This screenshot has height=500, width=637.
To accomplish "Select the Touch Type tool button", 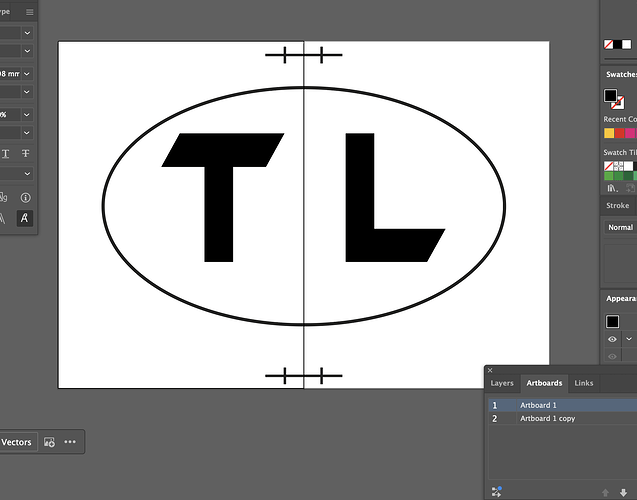I will pyautogui.click(x=24, y=218).
